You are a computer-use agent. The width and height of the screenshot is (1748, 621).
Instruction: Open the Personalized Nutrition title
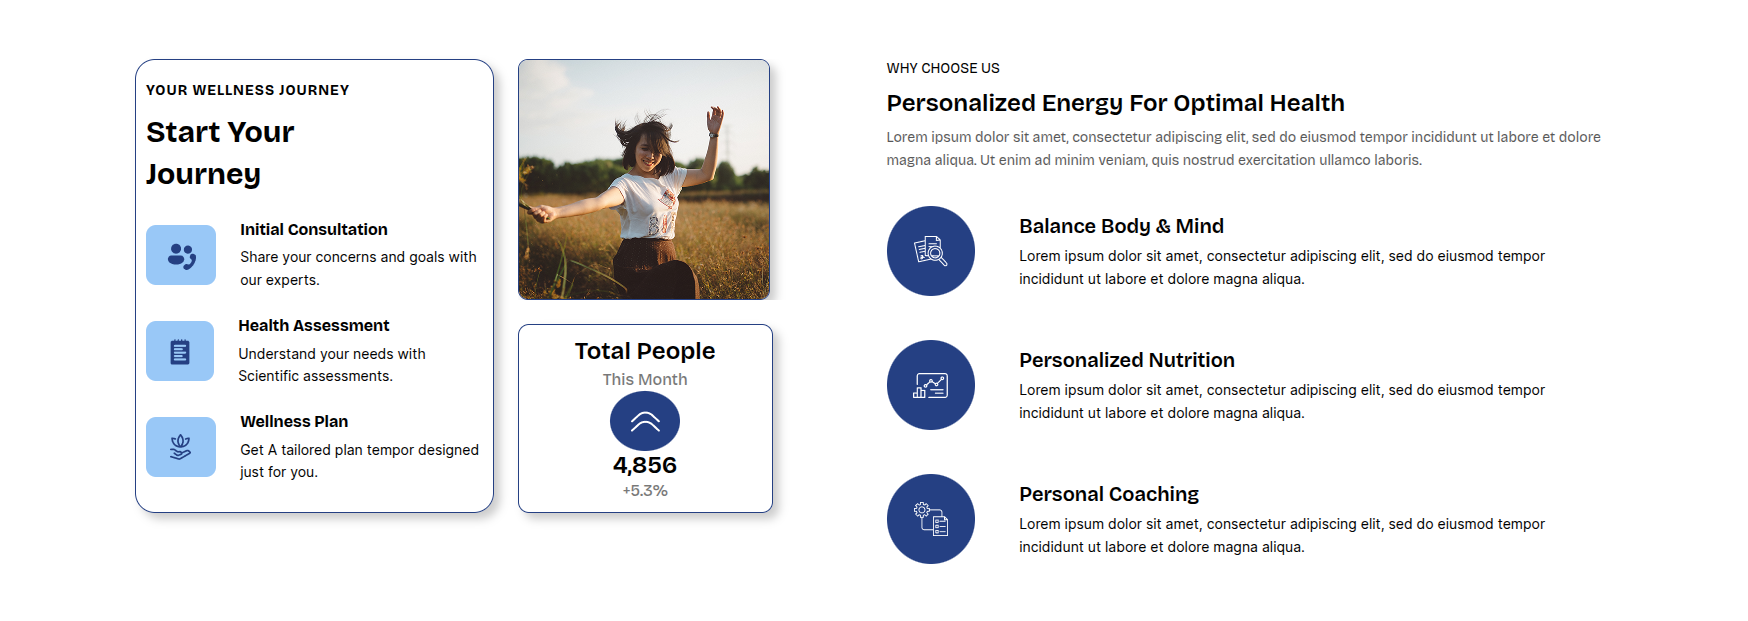1127,360
